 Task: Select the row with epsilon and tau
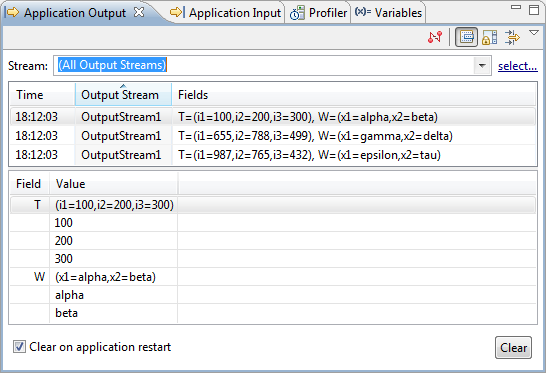click(x=273, y=155)
